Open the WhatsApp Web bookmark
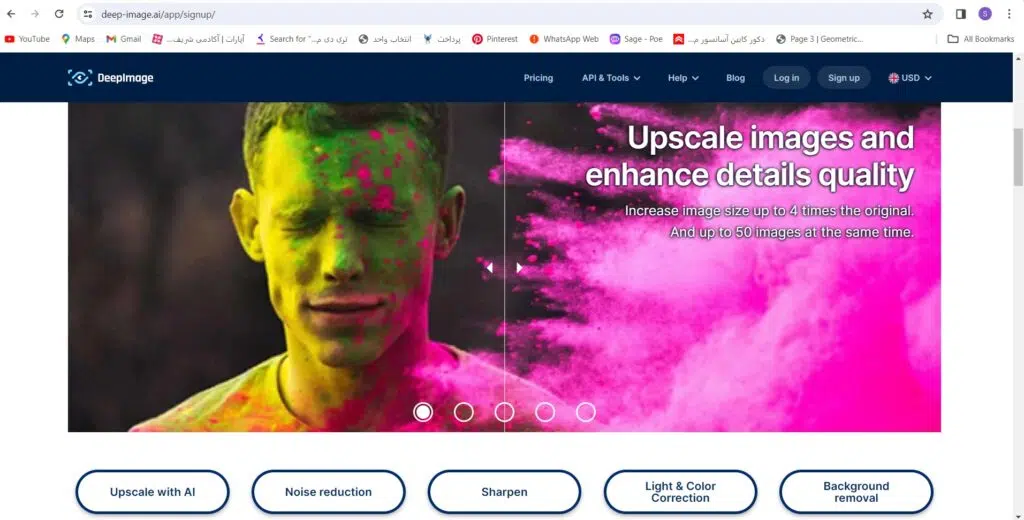Image resolution: width=1024 pixels, height=520 pixels. 564,39
